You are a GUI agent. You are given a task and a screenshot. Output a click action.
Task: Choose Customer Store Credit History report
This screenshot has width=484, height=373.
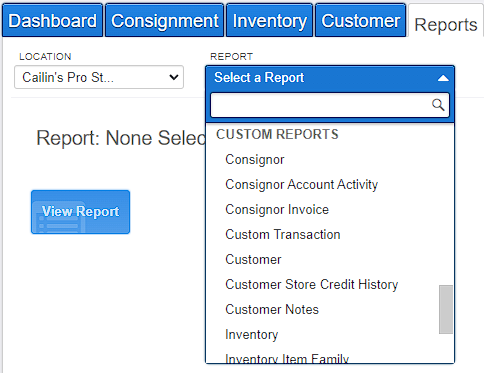point(312,285)
